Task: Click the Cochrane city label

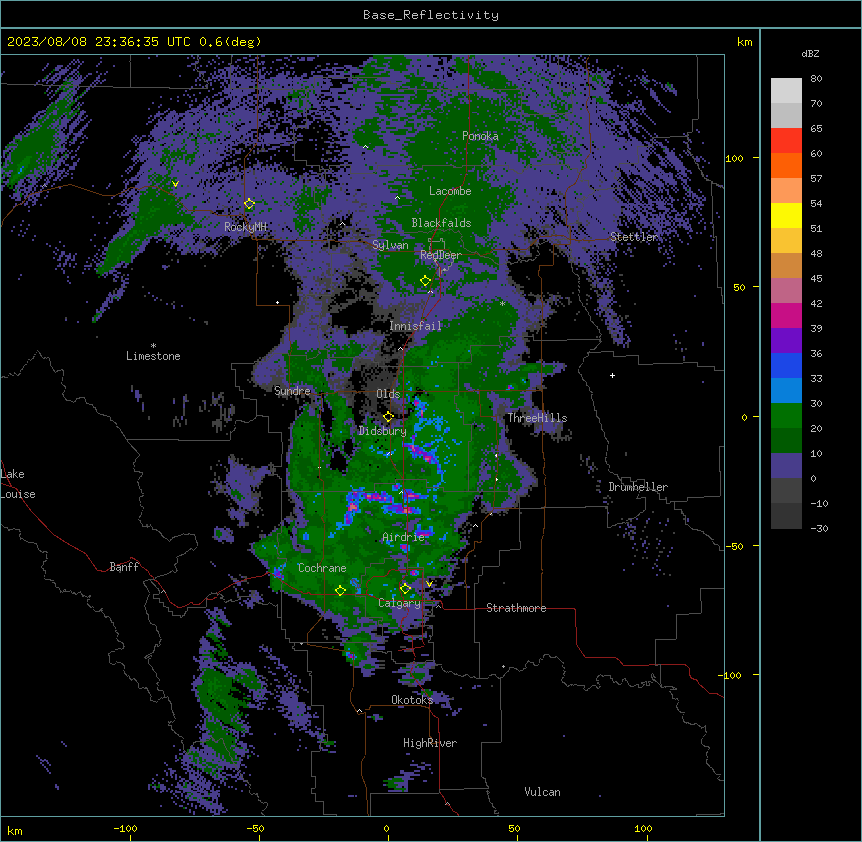Action: [322, 568]
